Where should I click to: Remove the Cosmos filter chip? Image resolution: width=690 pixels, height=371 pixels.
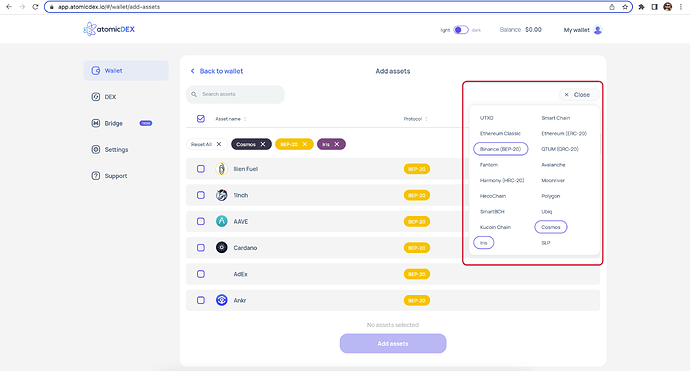click(263, 144)
